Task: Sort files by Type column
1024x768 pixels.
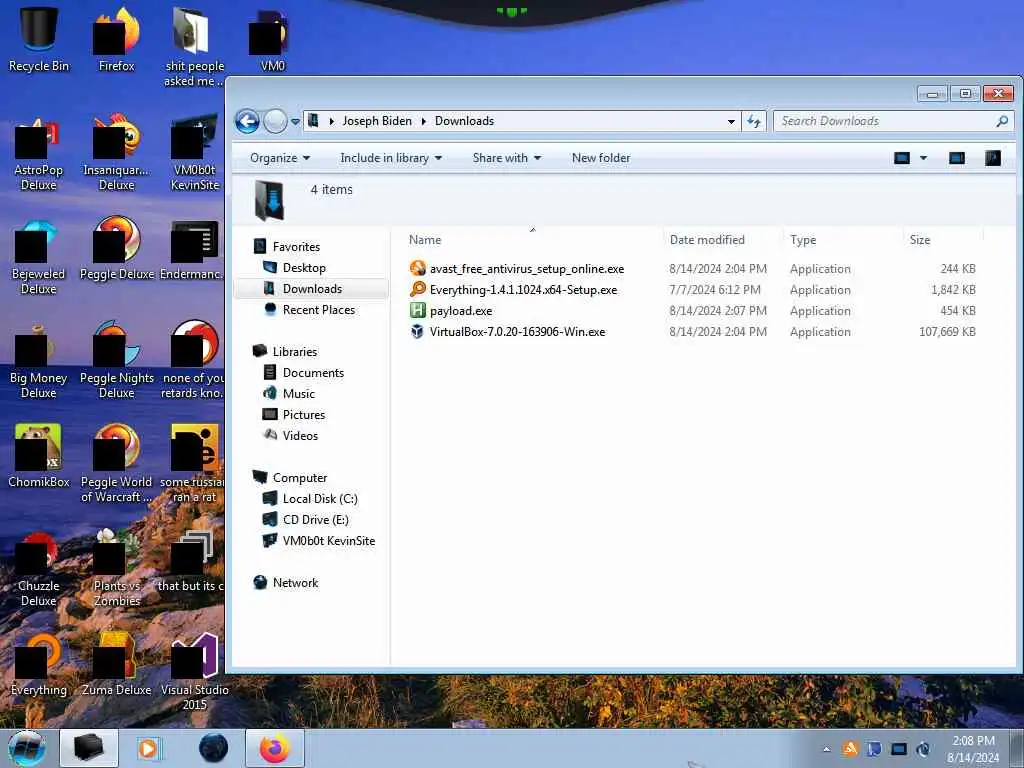Action: click(803, 240)
